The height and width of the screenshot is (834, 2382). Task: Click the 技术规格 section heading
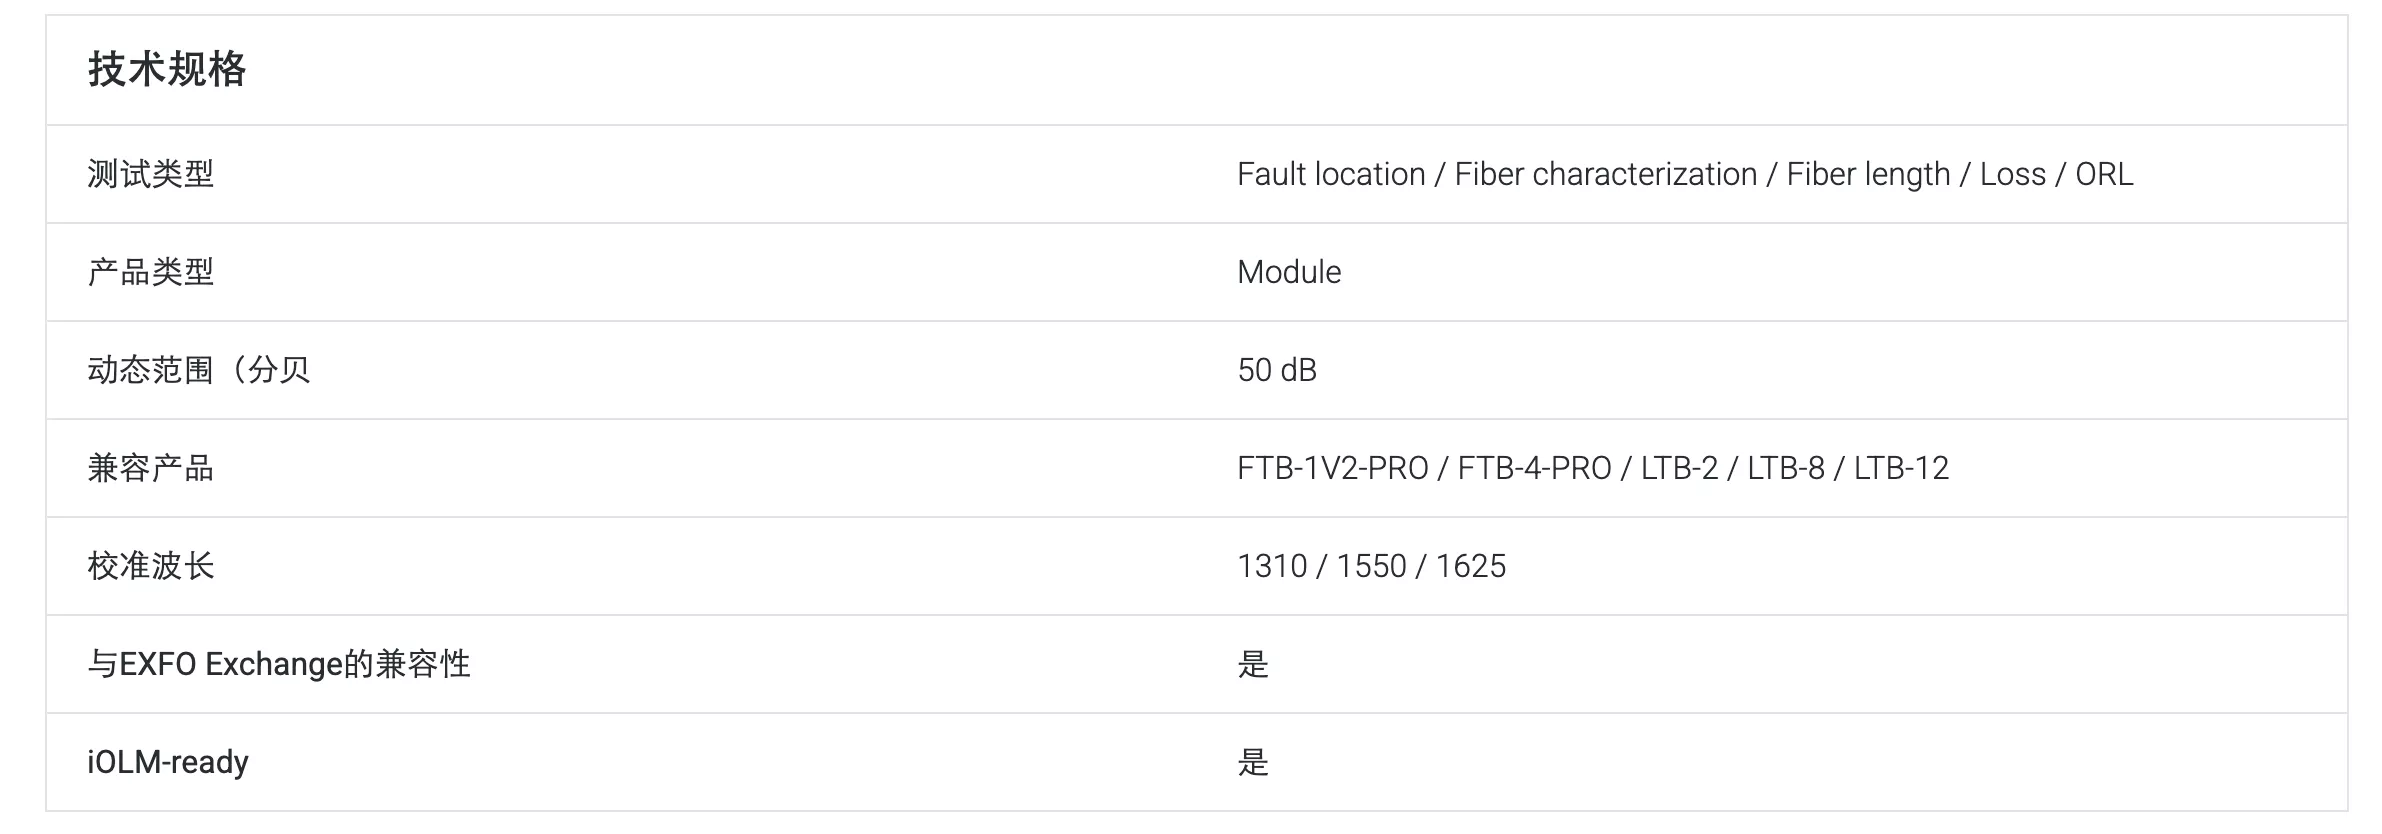point(167,70)
